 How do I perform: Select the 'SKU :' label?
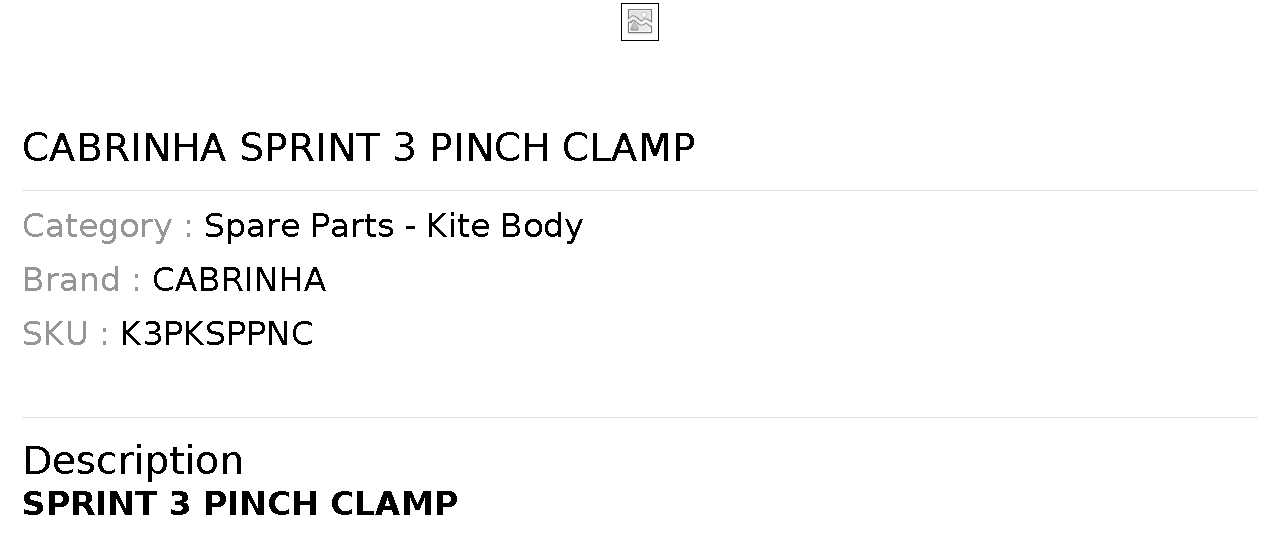coord(66,334)
